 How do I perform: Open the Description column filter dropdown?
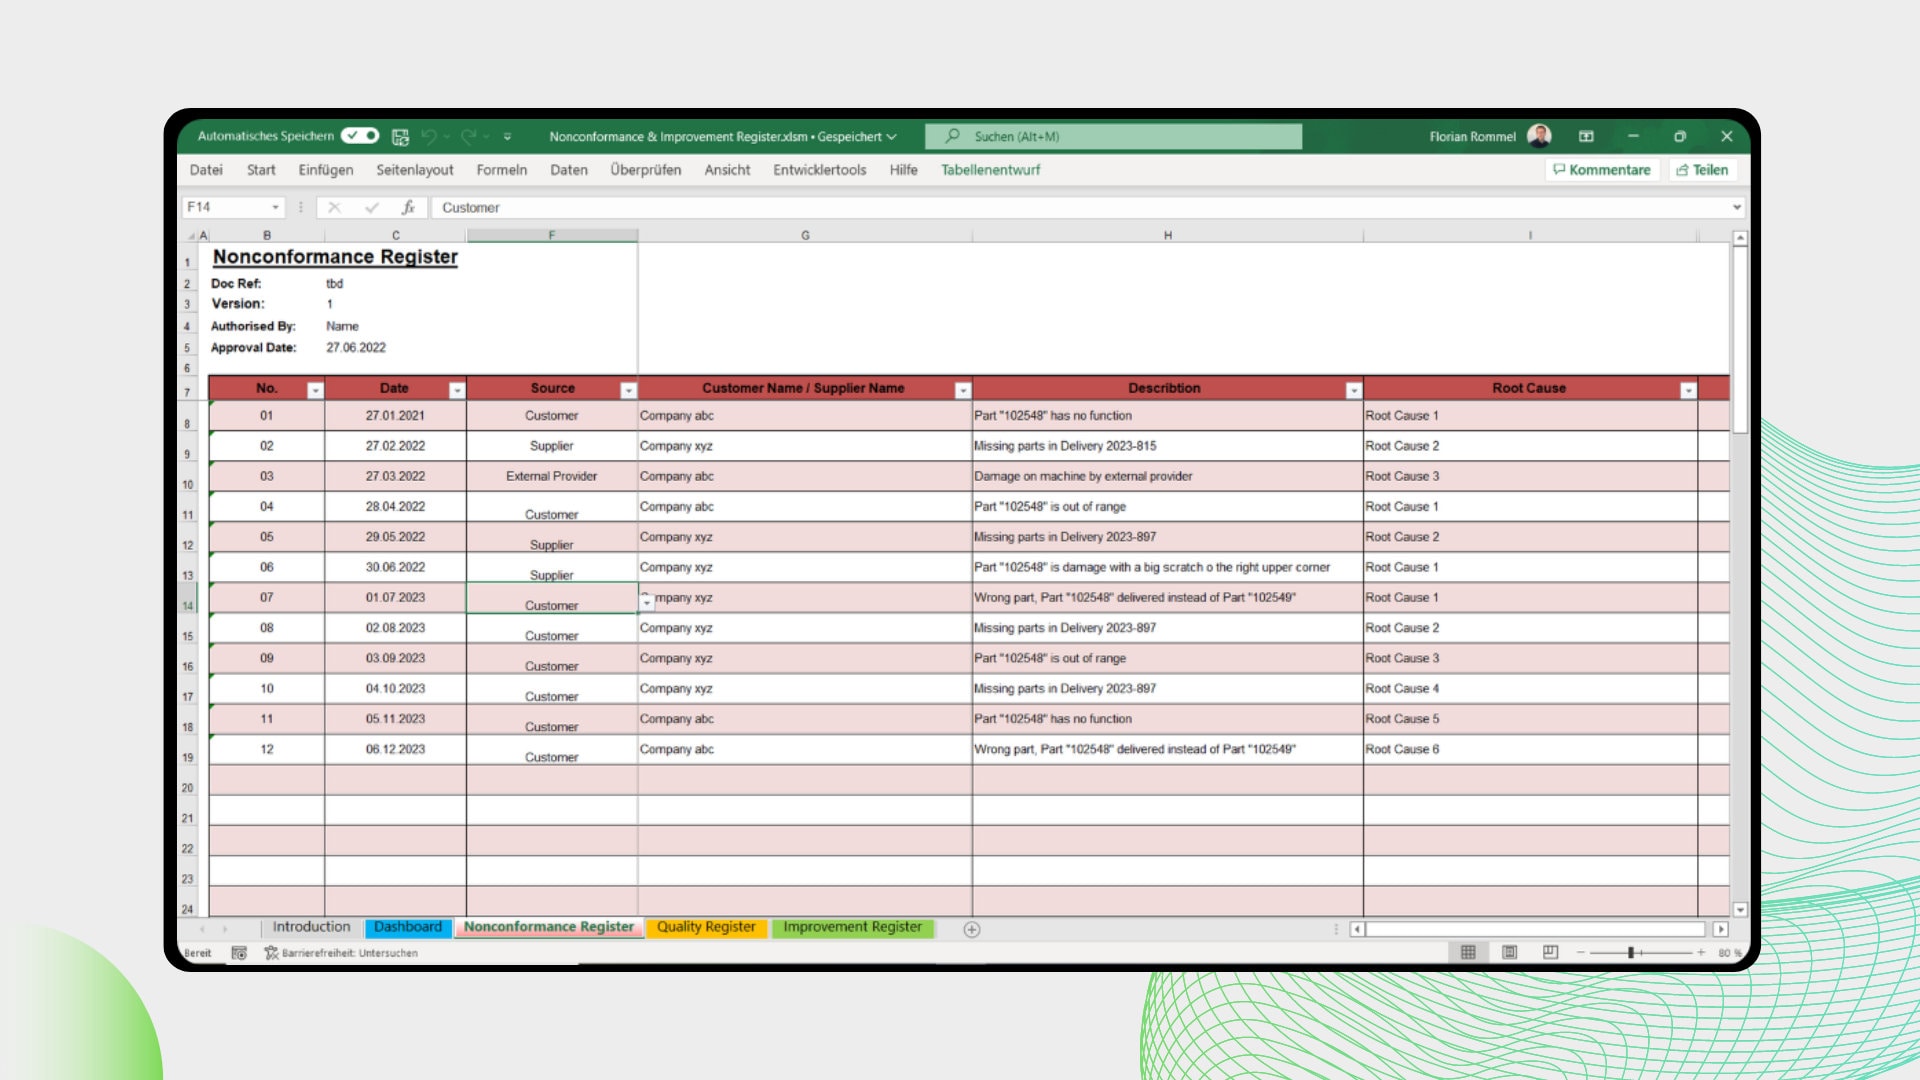click(1354, 390)
